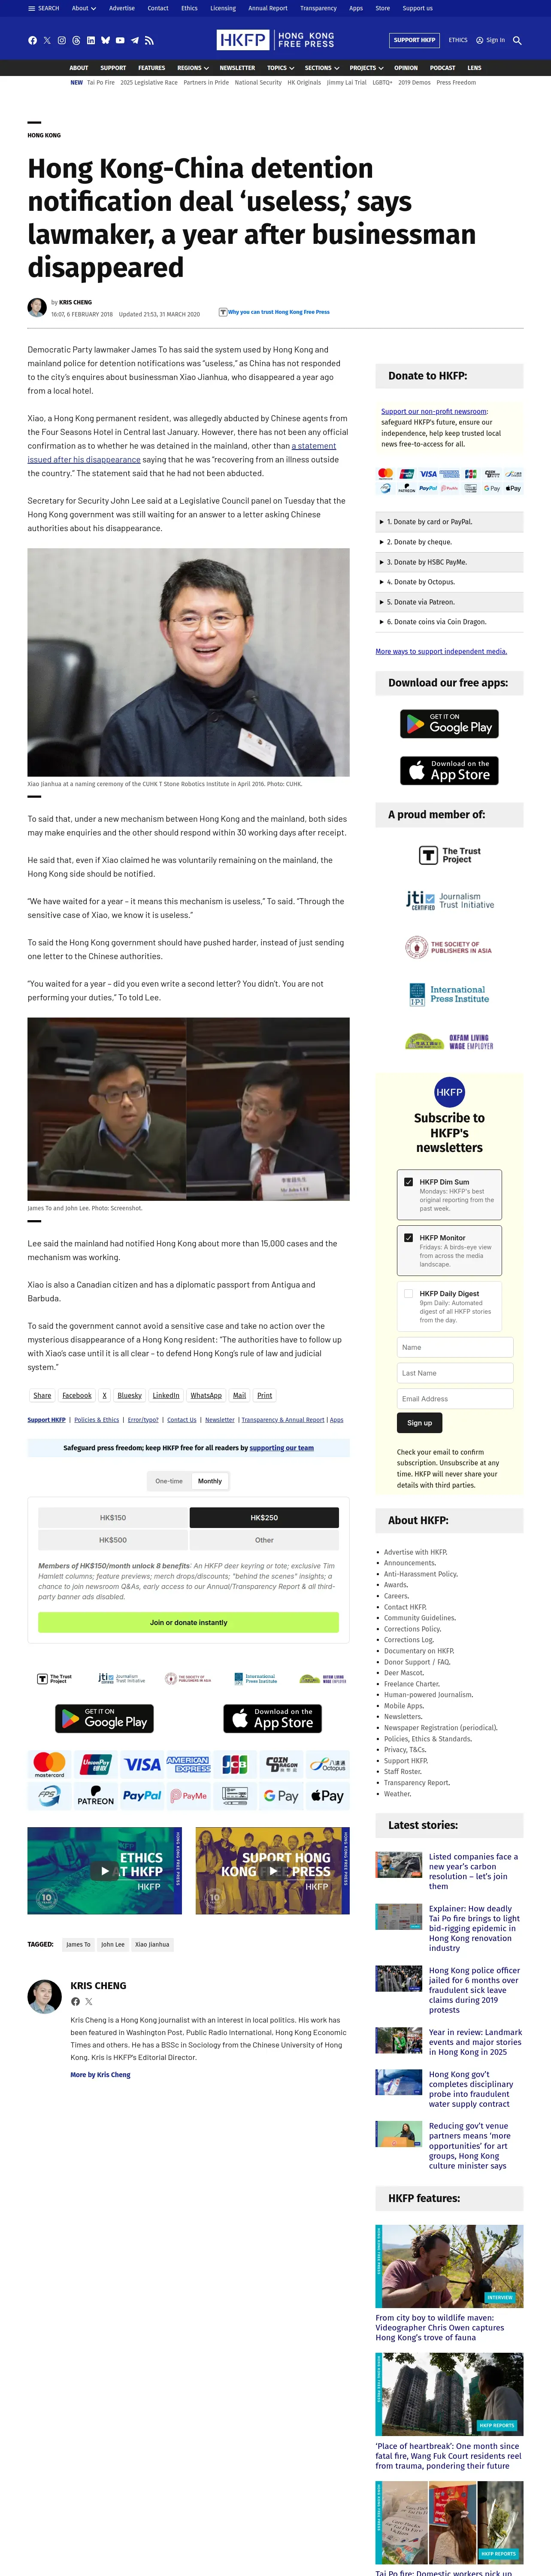The image size is (551, 2576).
Task: Click Sign in link
Action: pyautogui.click(x=491, y=40)
